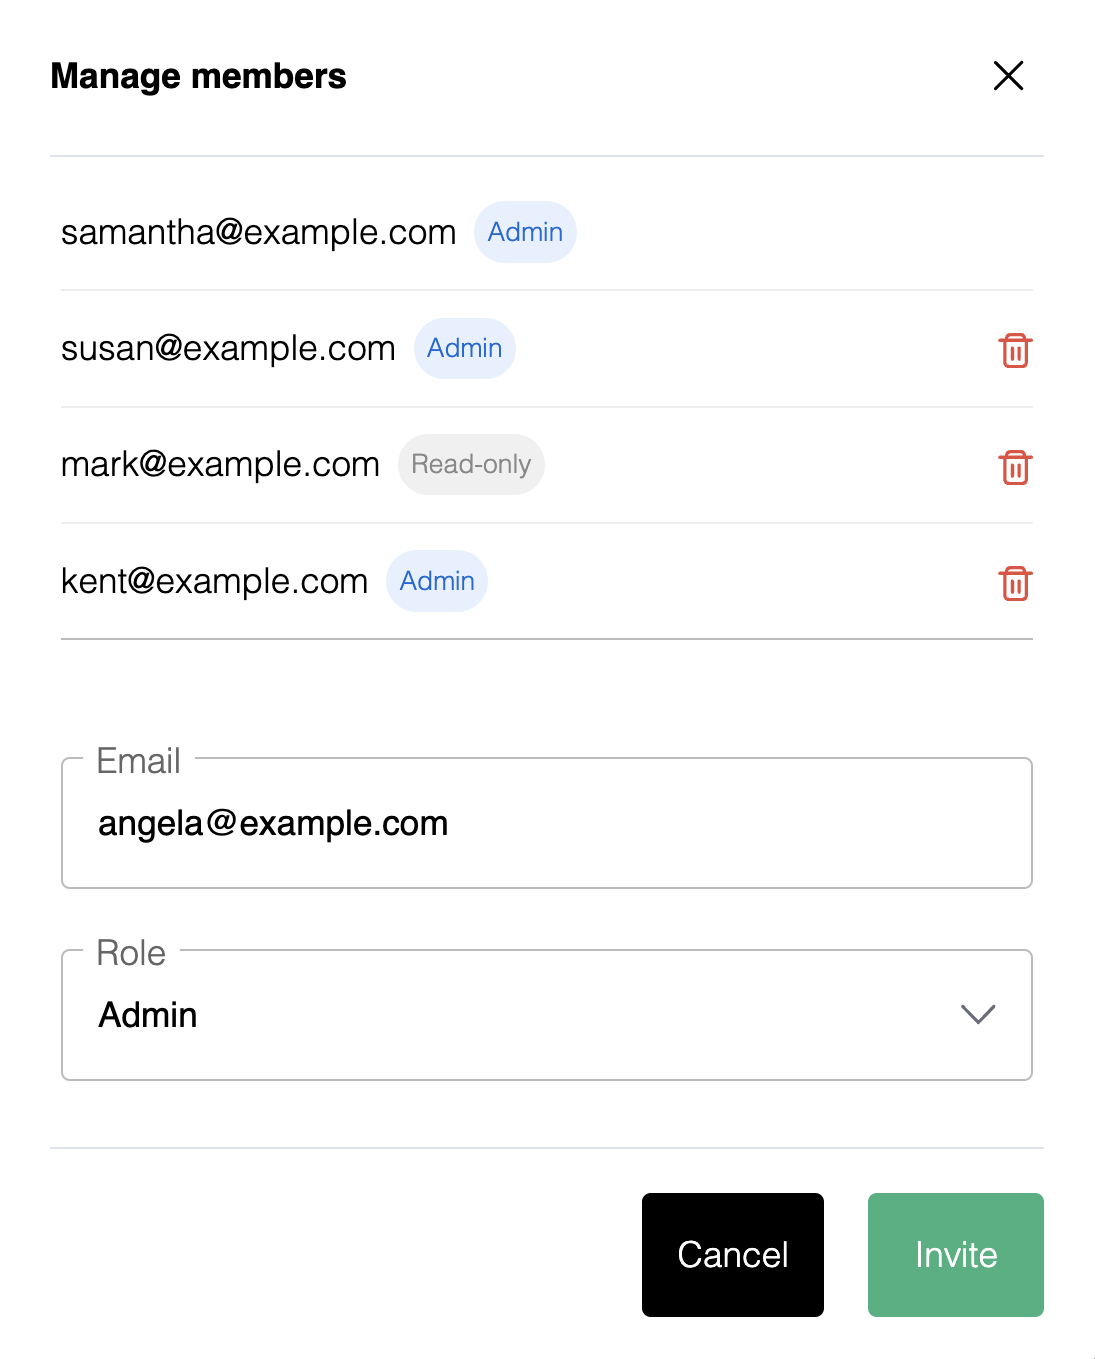1095x1359 pixels.
Task: Remove mark@example.com using the trash icon
Action: coord(1015,467)
